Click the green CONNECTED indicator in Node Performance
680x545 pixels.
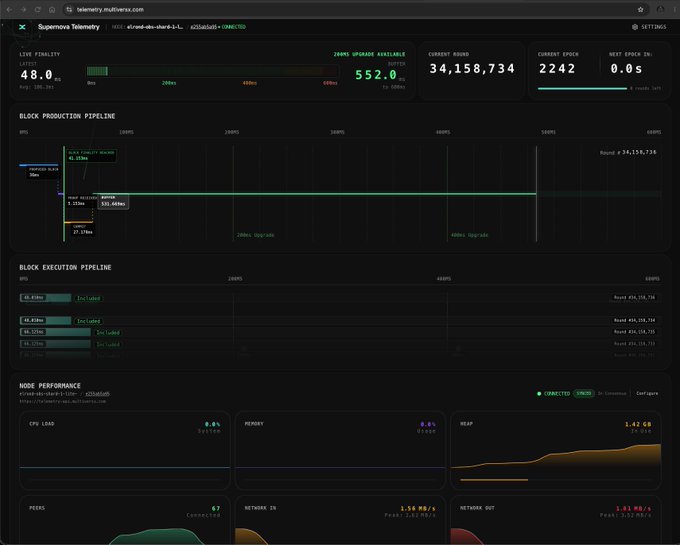click(x=553, y=393)
